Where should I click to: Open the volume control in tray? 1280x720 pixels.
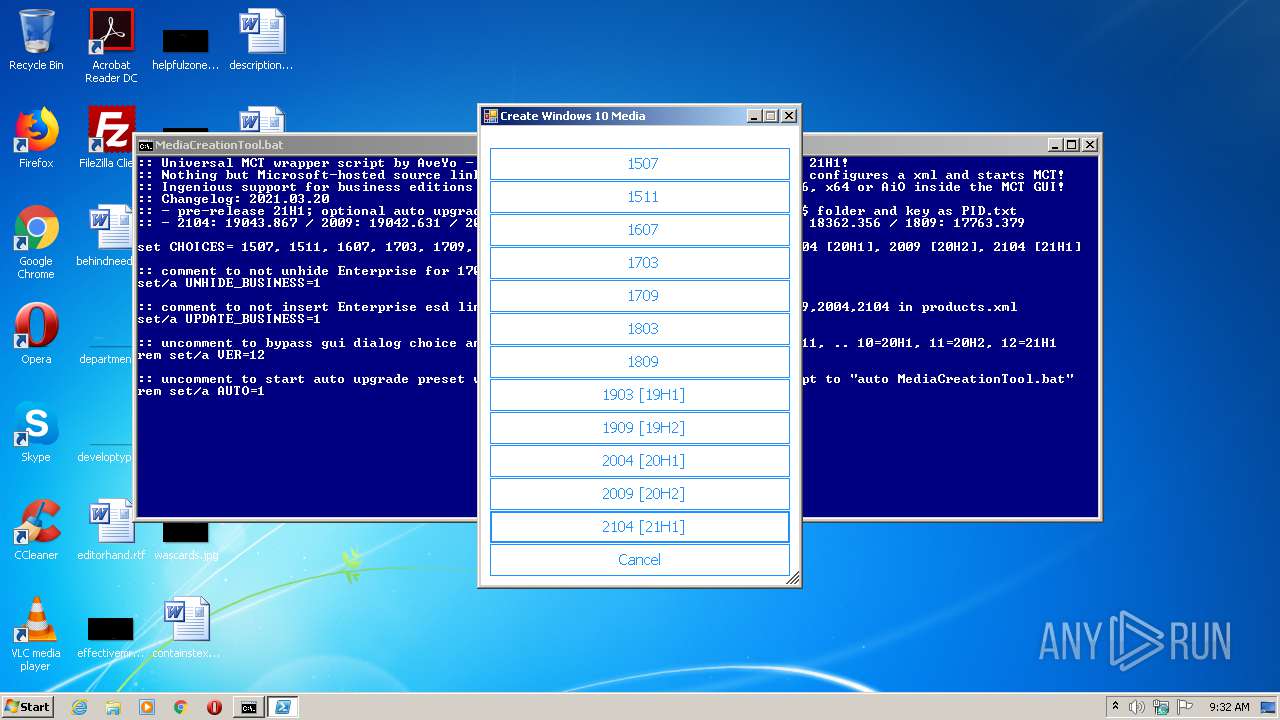(x=1137, y=707)
